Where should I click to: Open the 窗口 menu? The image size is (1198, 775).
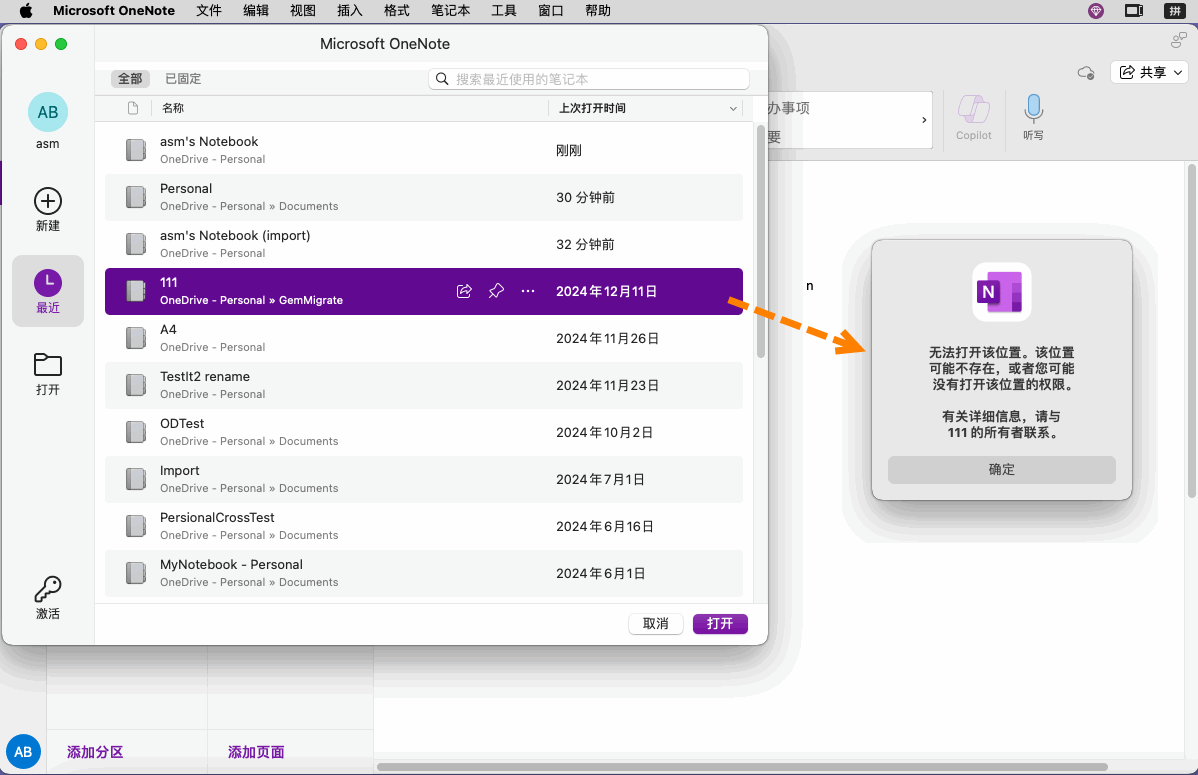[x=551, y=11]
